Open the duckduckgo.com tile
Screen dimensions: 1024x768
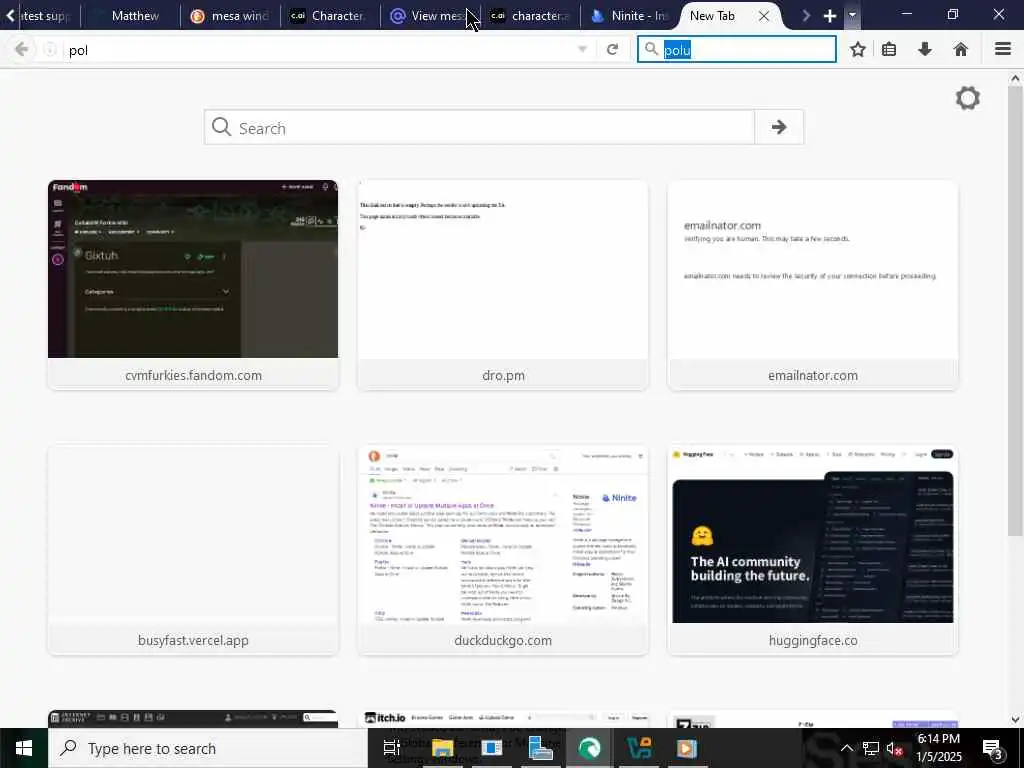[503, 550]
